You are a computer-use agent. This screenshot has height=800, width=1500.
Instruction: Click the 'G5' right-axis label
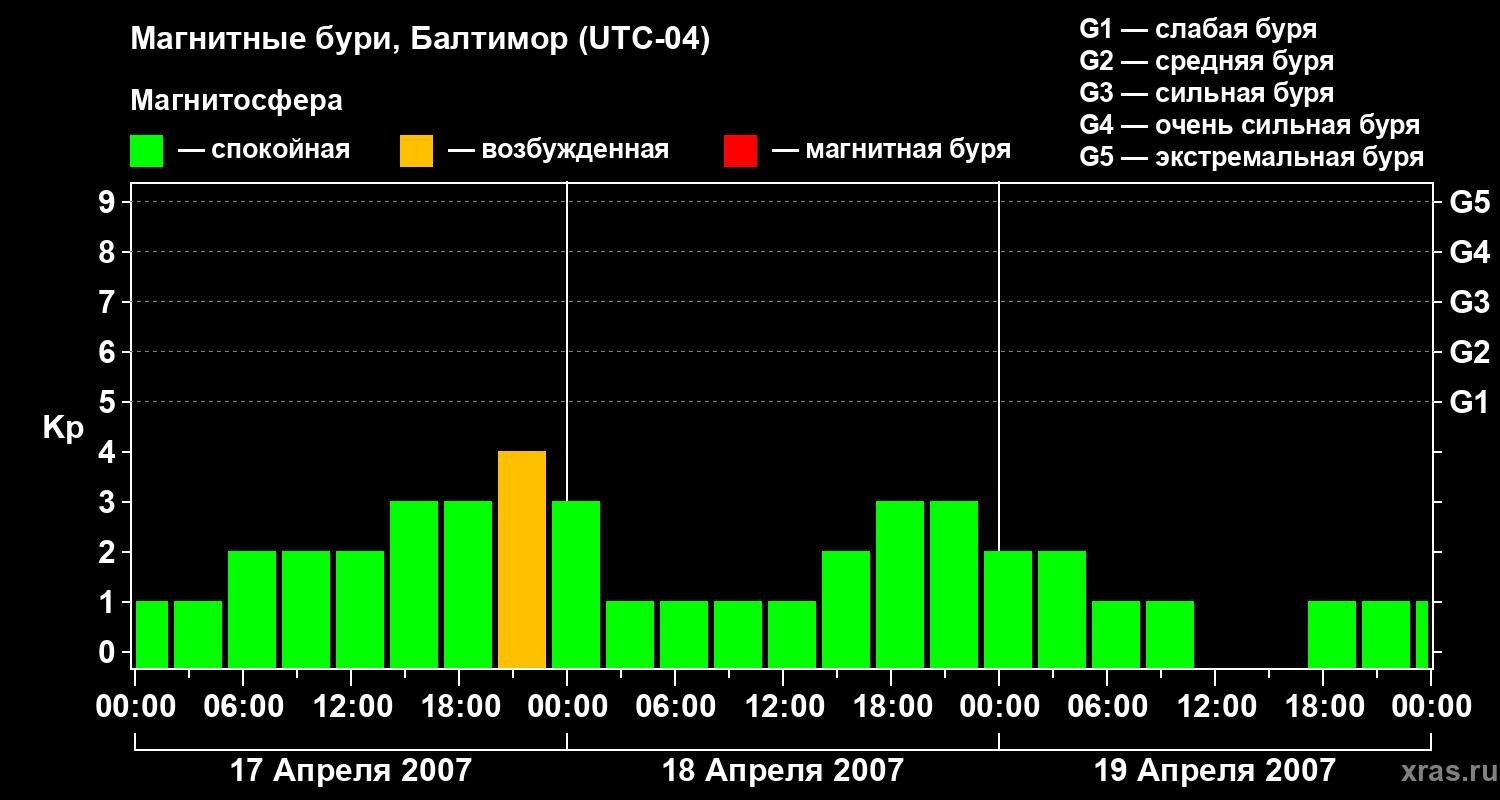pyautogui.click(x=1470, y=202)
